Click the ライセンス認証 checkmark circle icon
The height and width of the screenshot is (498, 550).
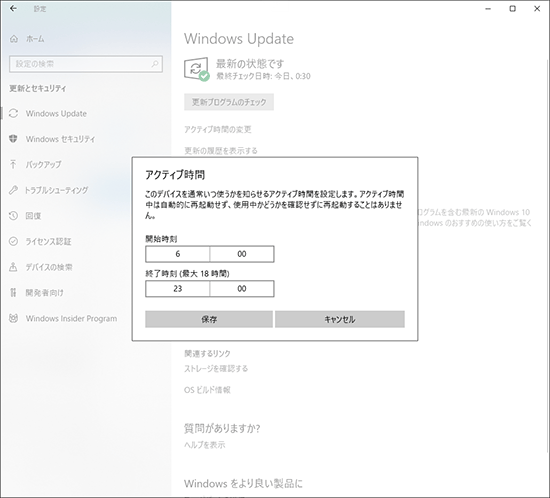tap(13, 241)
